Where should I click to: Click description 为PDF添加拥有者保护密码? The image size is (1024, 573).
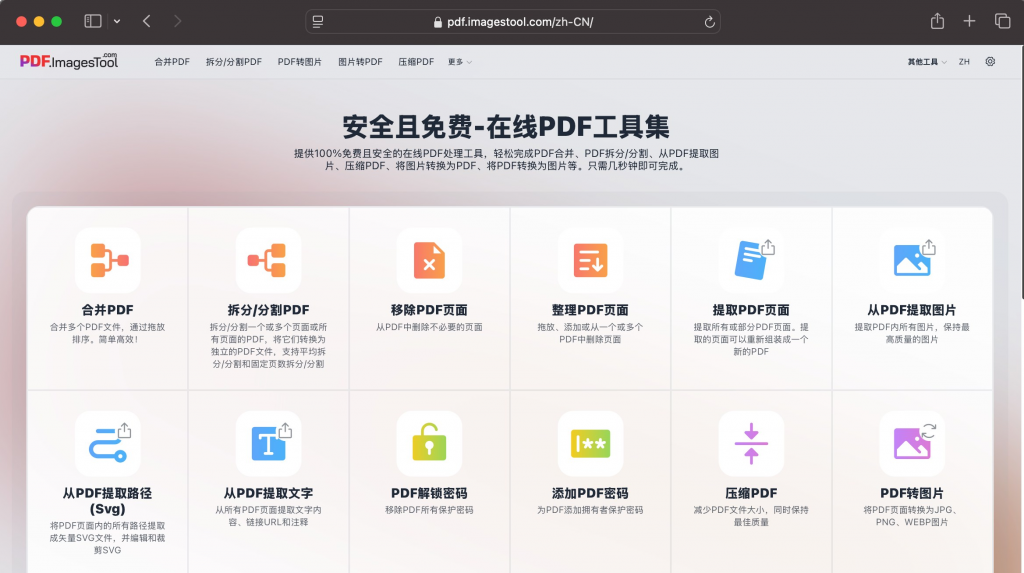590,510
